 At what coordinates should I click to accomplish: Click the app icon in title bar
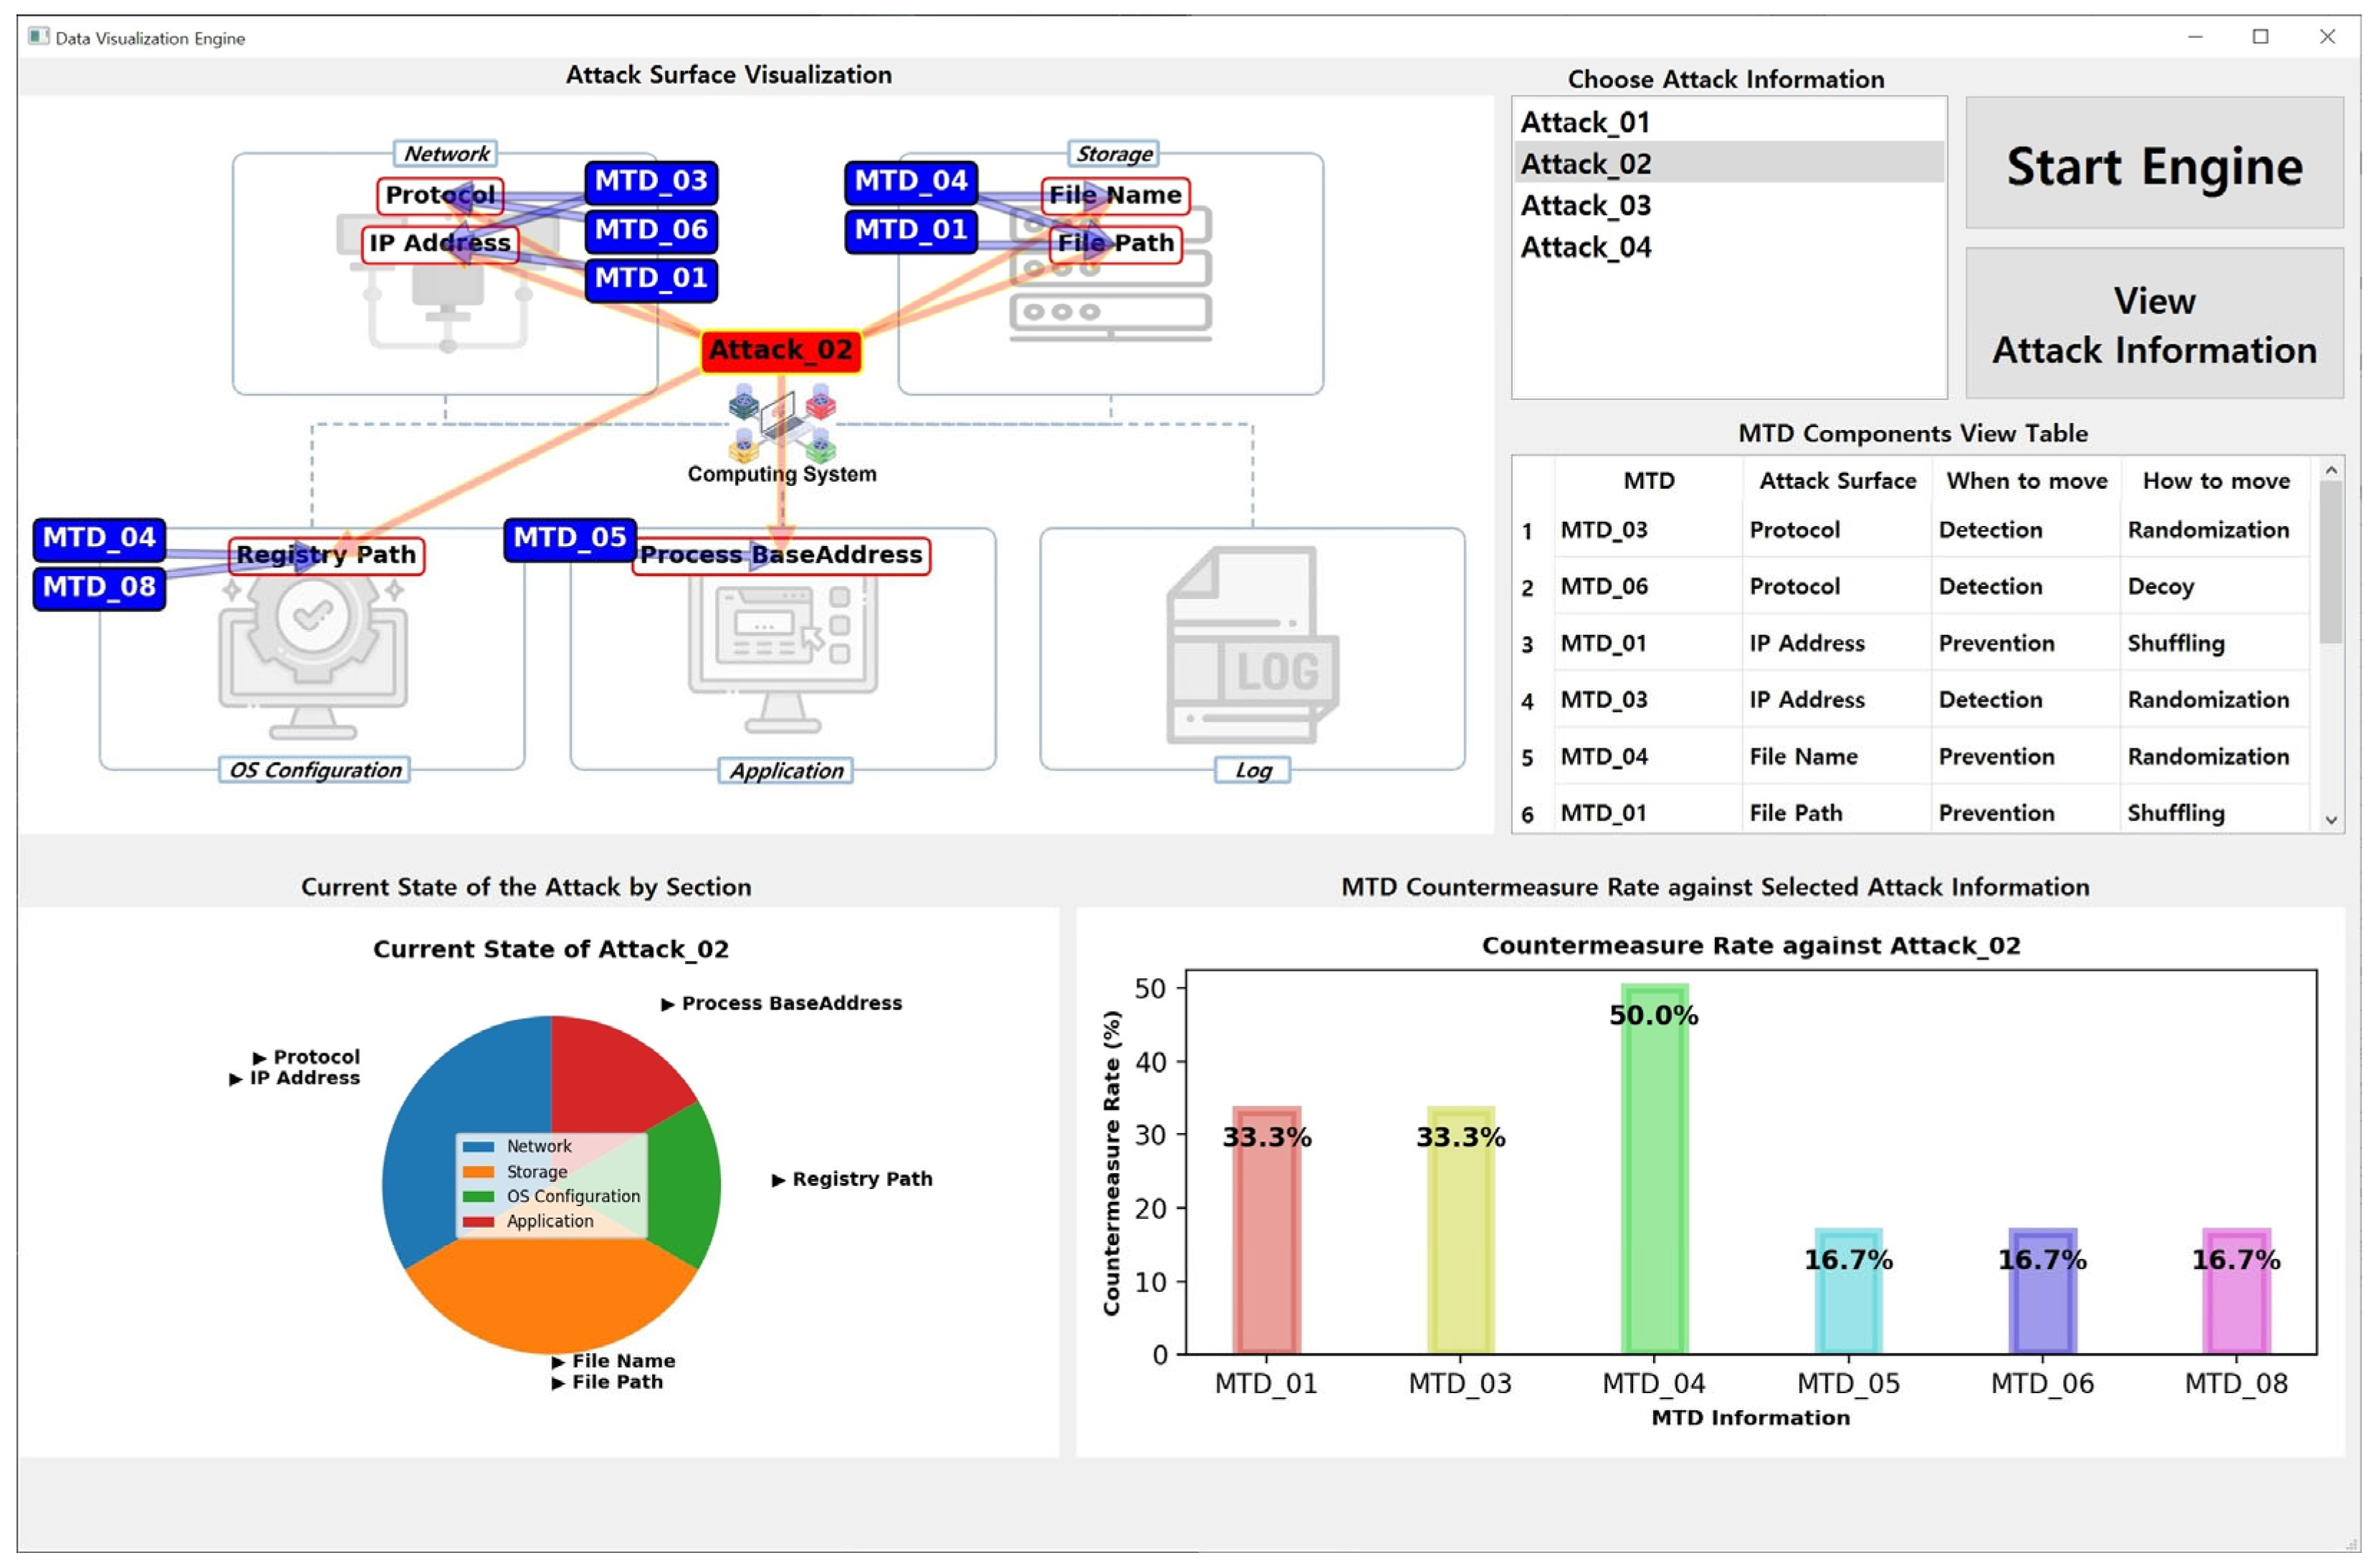coord(38,37)
